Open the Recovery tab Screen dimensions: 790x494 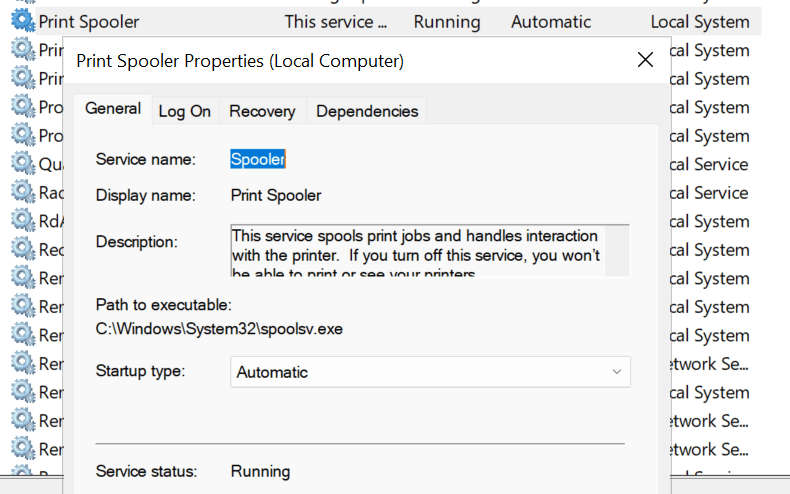[x=262, y=111]
